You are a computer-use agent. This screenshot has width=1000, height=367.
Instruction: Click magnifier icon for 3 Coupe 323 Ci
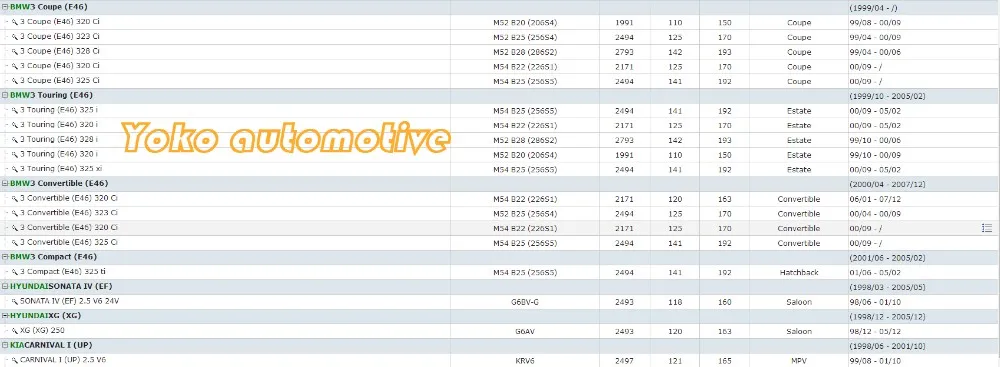point(15,36)
